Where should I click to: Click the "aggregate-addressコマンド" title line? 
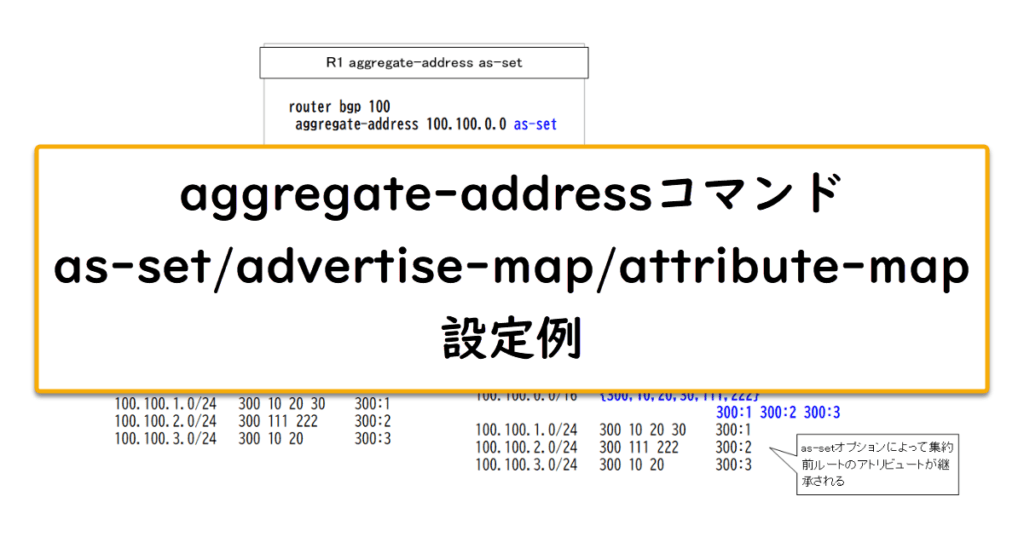pyautogui.click(x=511, y=195)
